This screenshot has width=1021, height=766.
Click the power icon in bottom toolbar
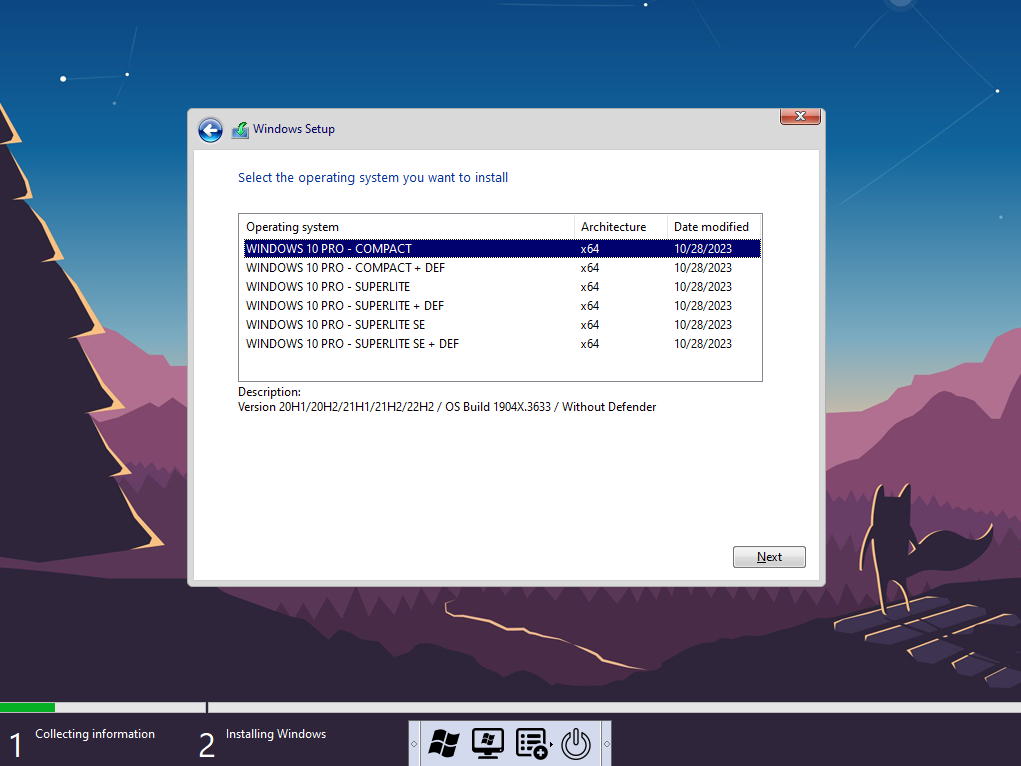576,743
